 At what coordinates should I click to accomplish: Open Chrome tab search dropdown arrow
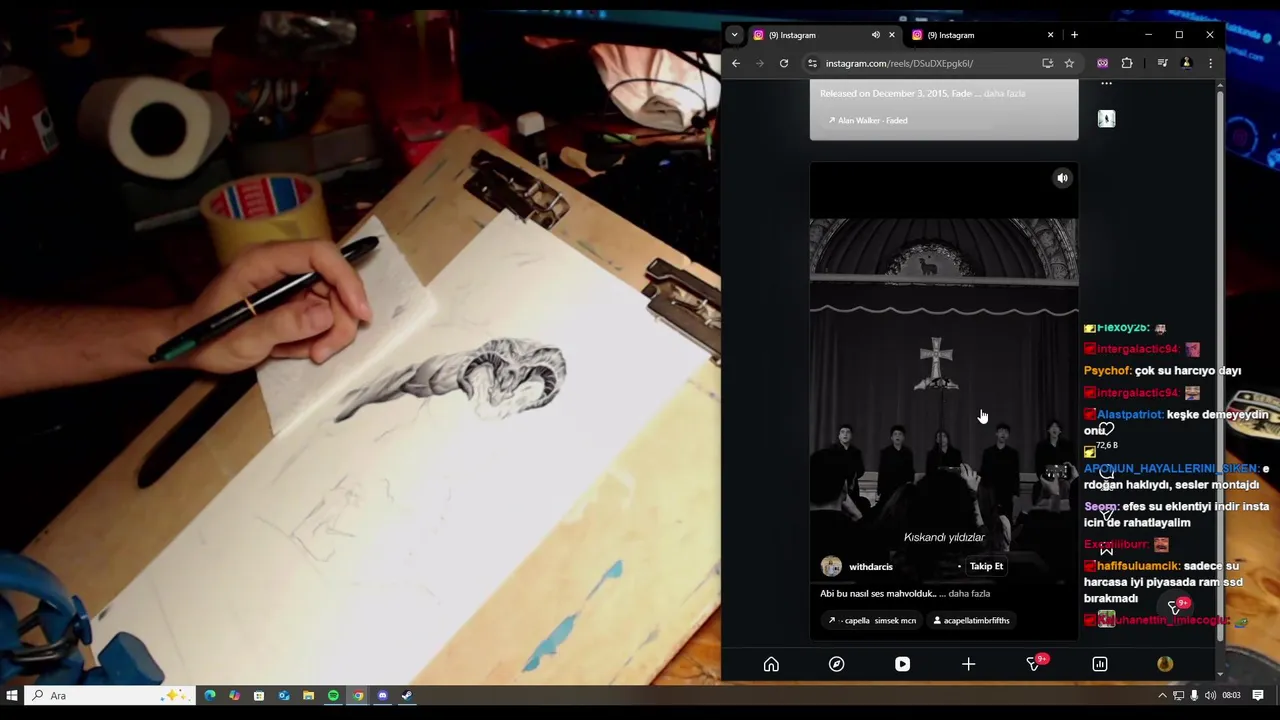pos(734,35)
